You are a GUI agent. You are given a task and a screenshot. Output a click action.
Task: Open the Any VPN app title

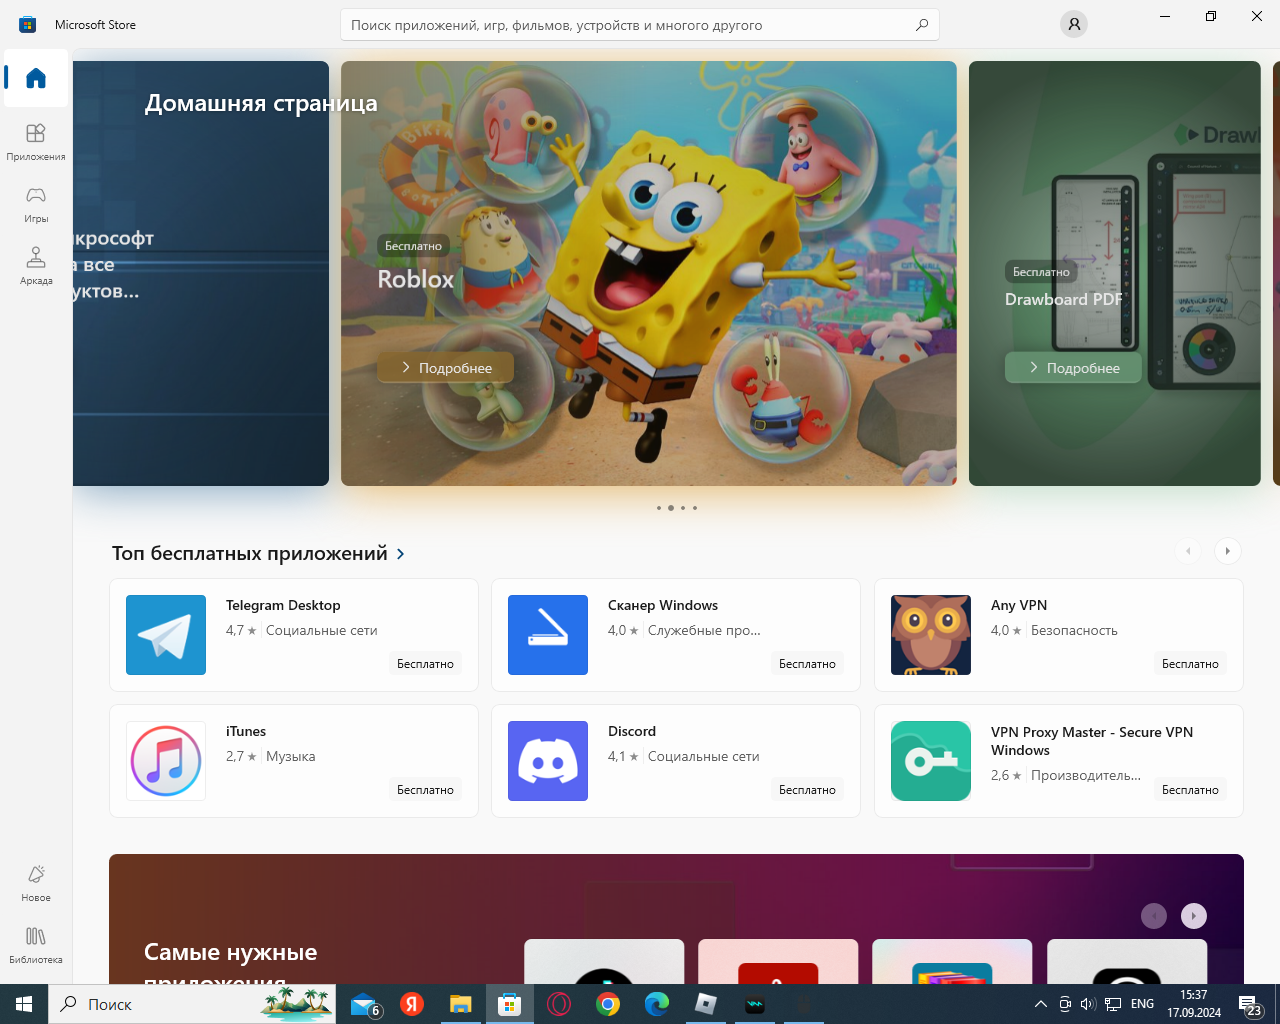pyautogui.click(x=1019, y=605)
